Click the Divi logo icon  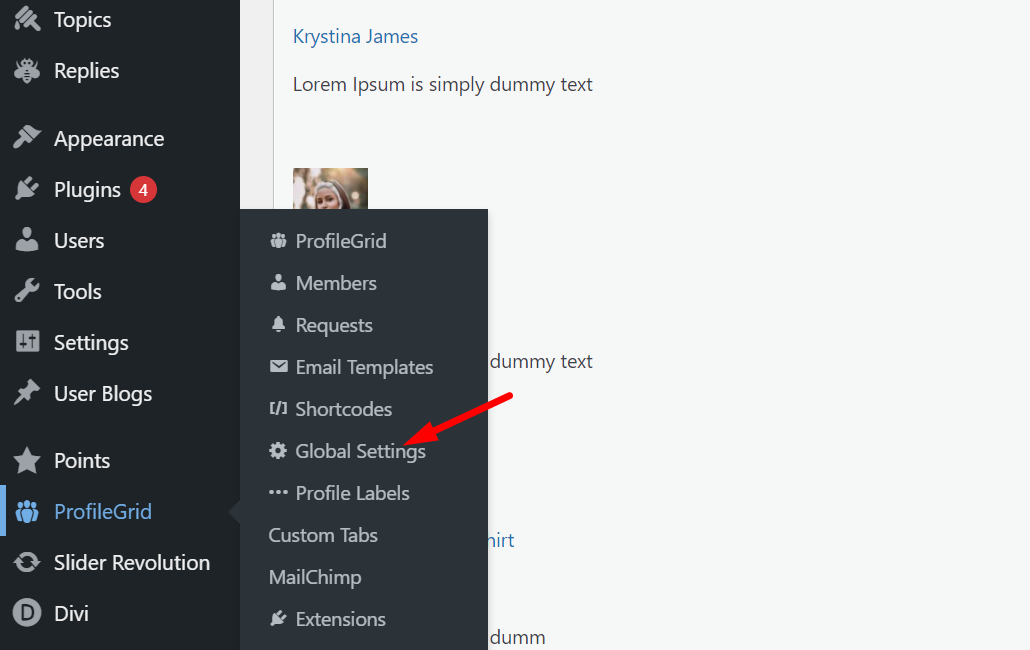[27, 613]
